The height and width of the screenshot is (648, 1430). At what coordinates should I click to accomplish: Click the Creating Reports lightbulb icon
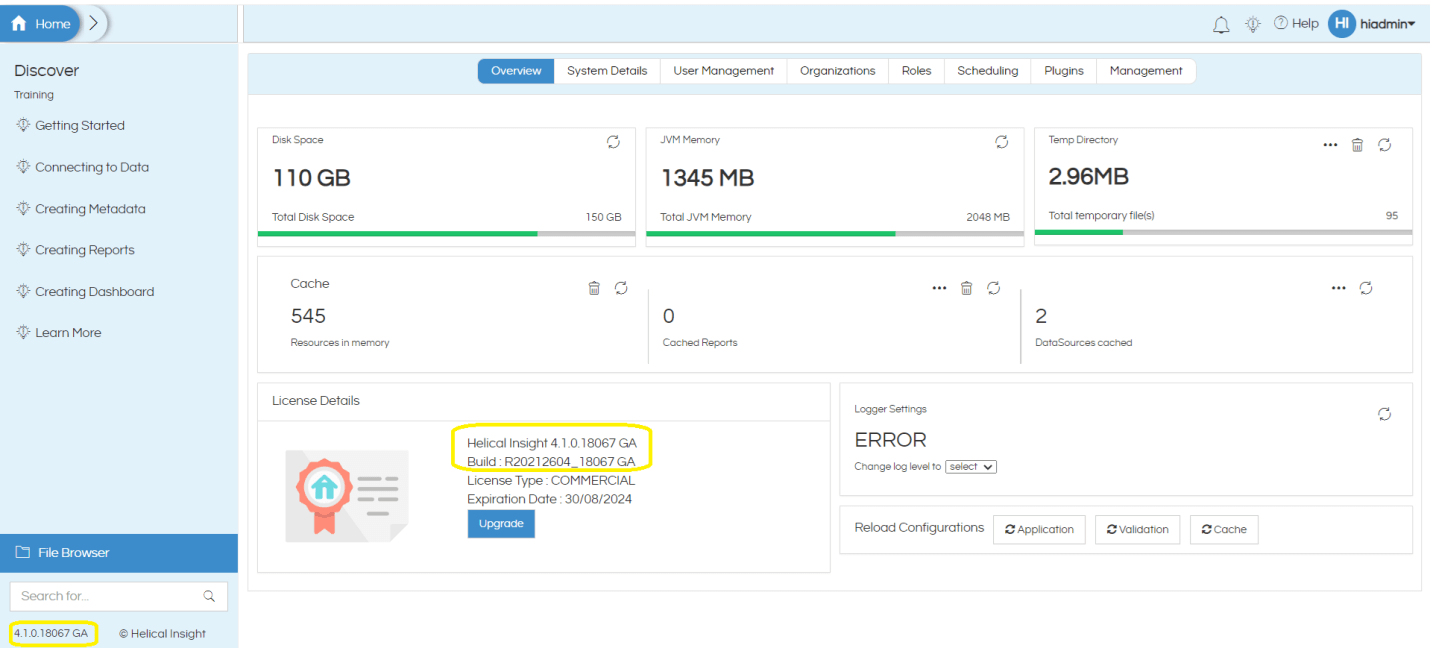tap(23, 250)
